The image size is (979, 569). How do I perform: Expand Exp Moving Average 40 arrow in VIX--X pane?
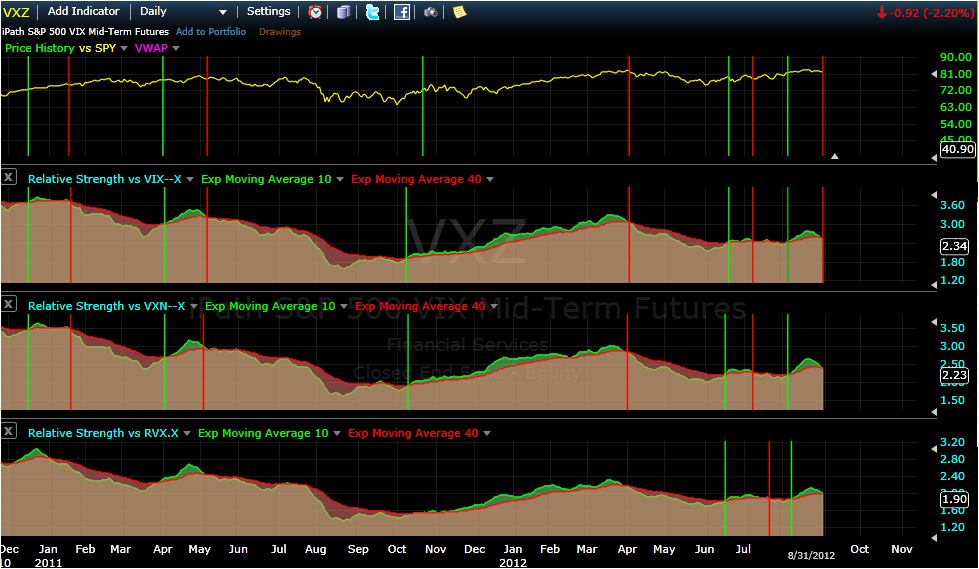(x=490, y=180)
